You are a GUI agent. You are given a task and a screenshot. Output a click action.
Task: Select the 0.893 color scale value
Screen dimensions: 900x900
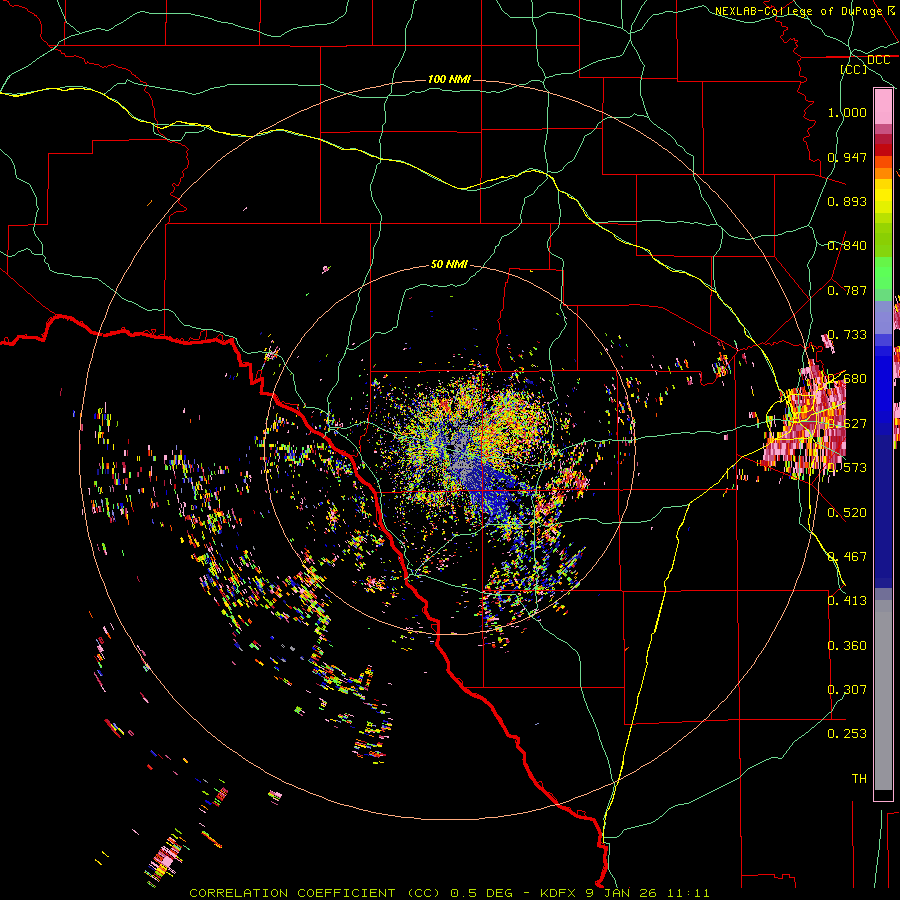click(847, 201)
